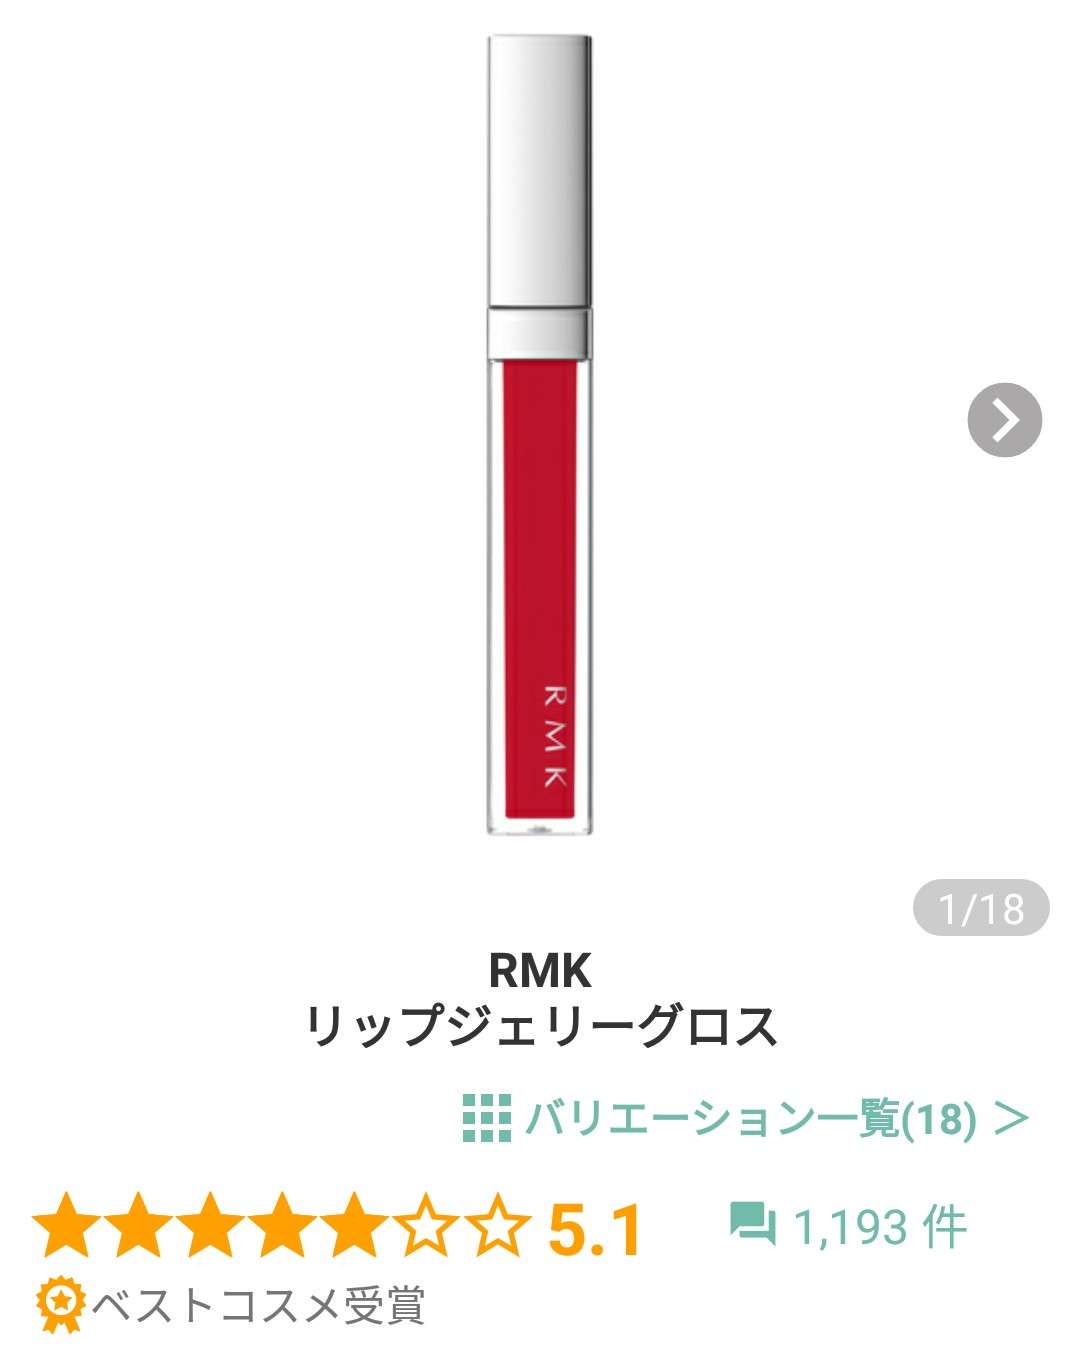Image resolution: width=1080 pixels, height=1349 pixels.
Task: Select the sixth empty rating star
Action: (423, 1225)
